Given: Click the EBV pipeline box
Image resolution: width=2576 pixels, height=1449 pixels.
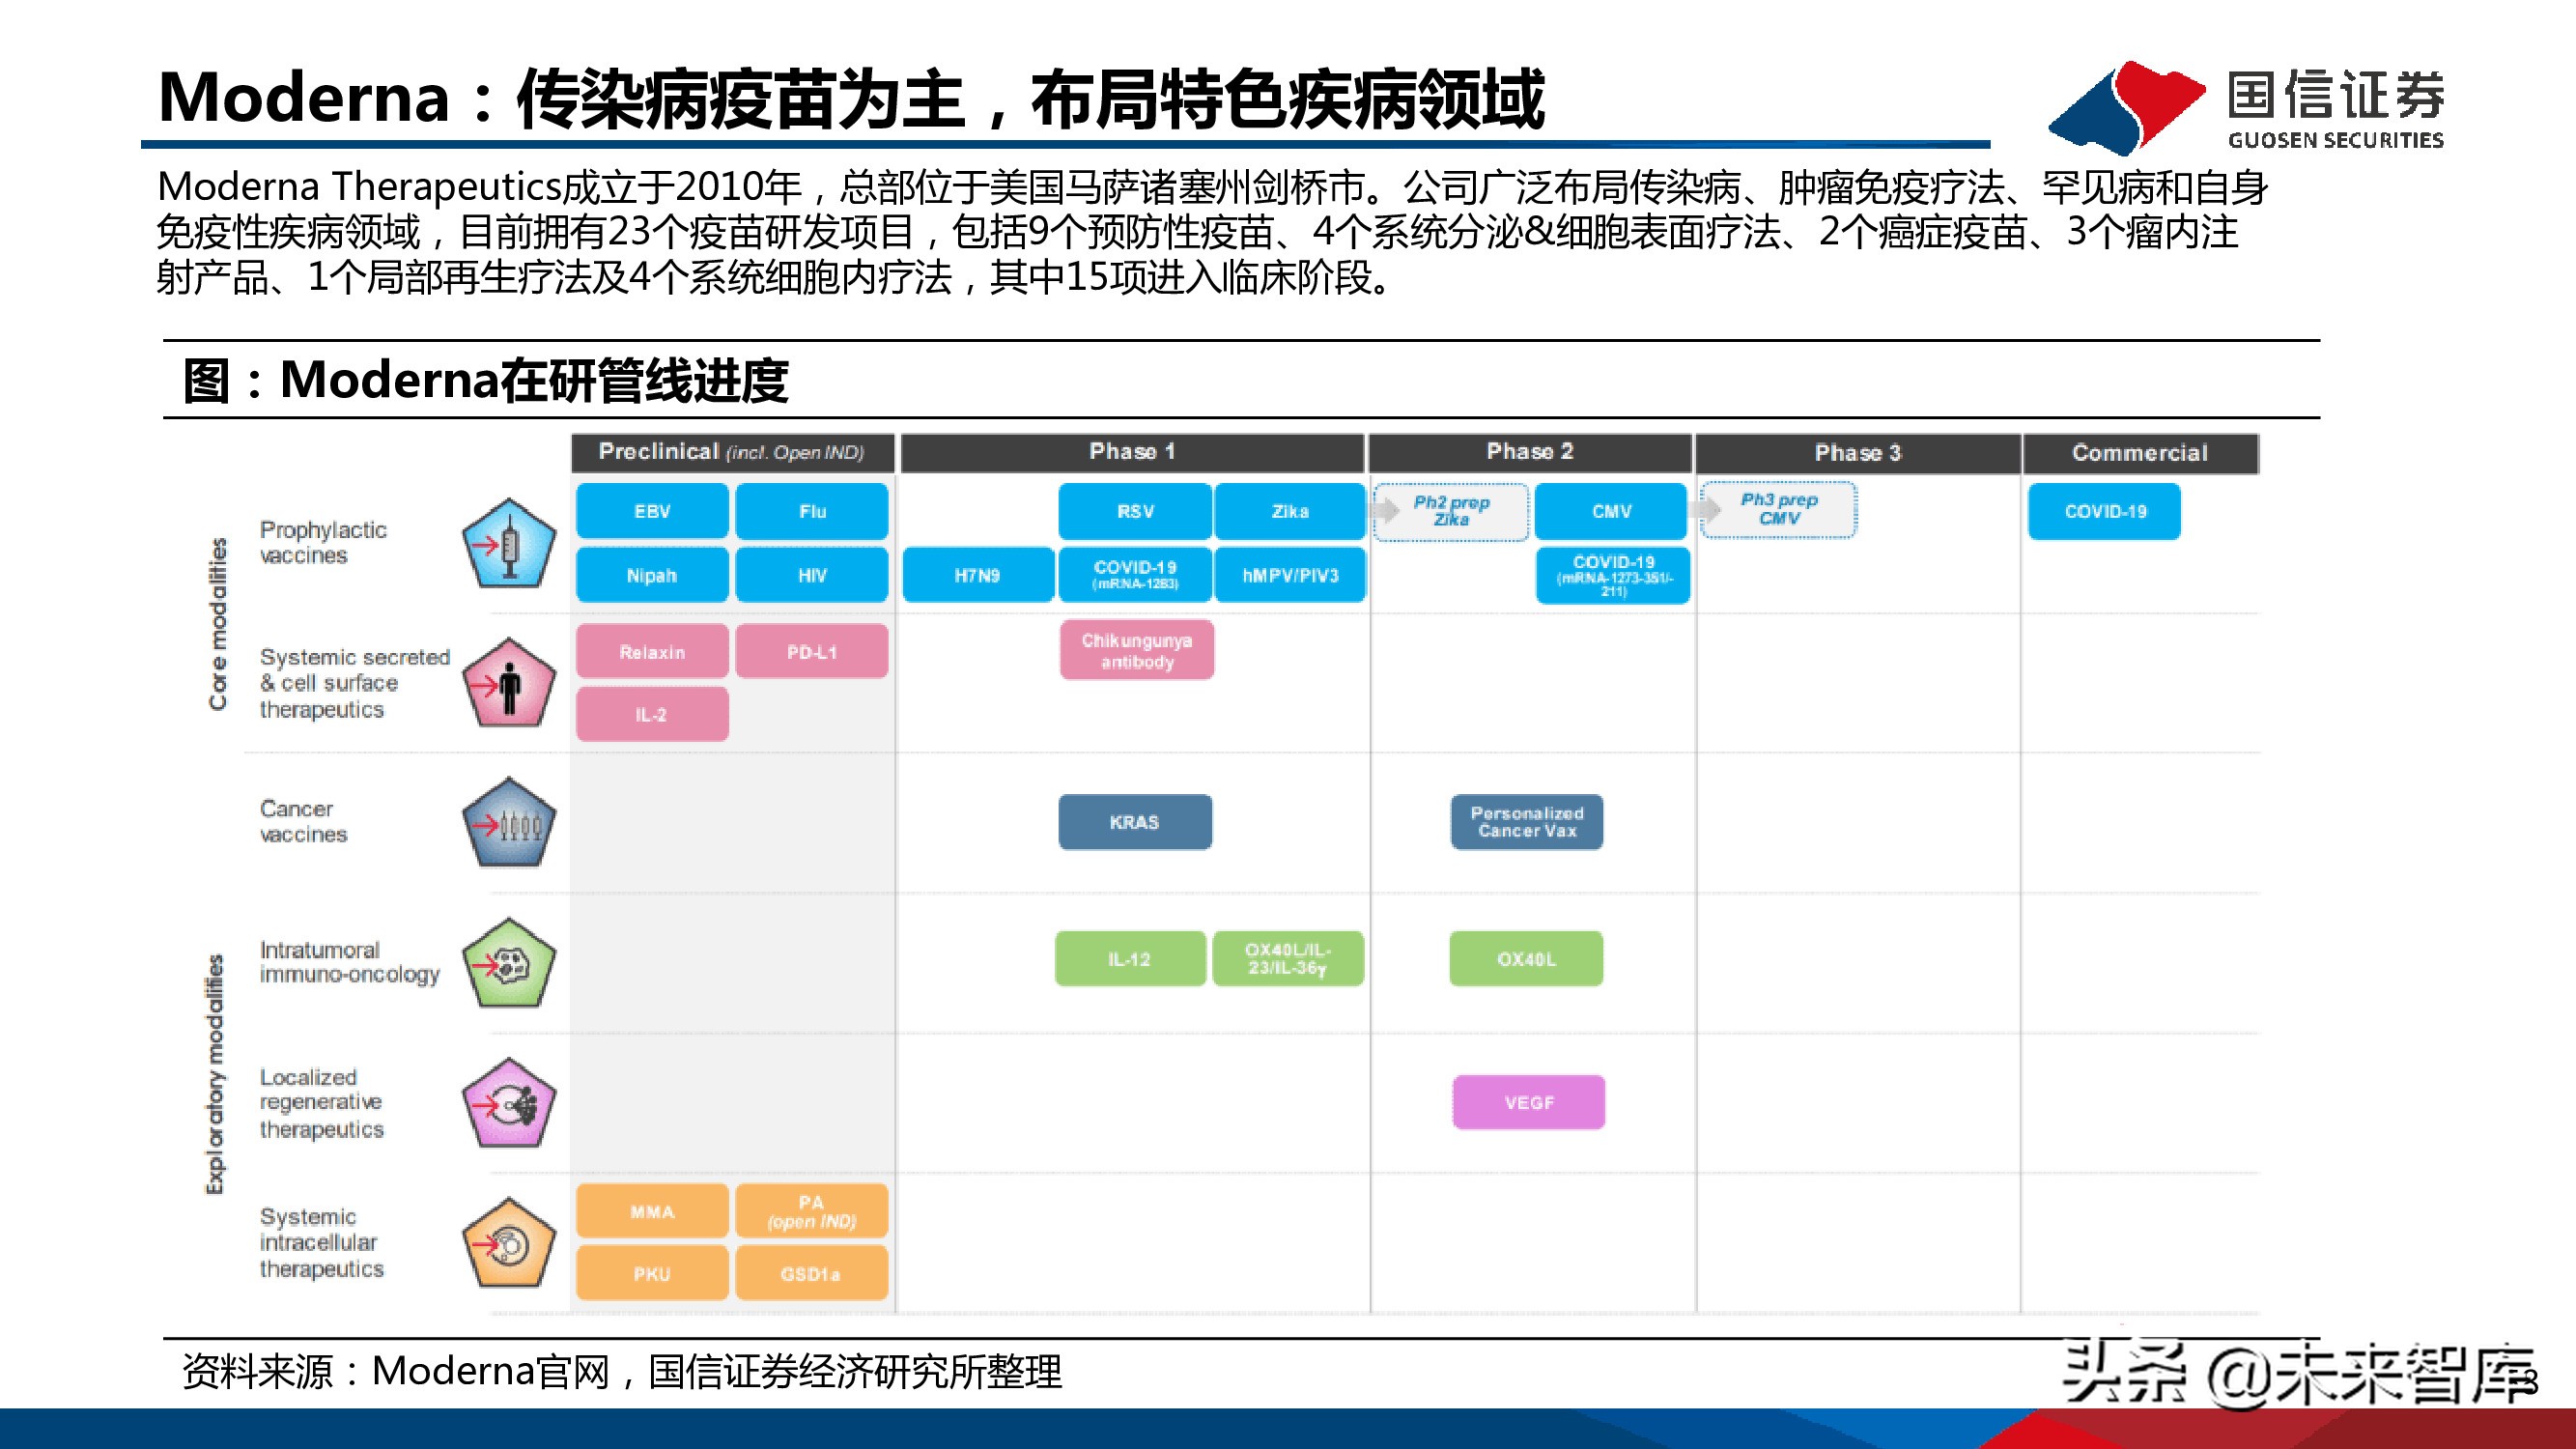Looking at the screenshot, I should (x=652, y=511).
